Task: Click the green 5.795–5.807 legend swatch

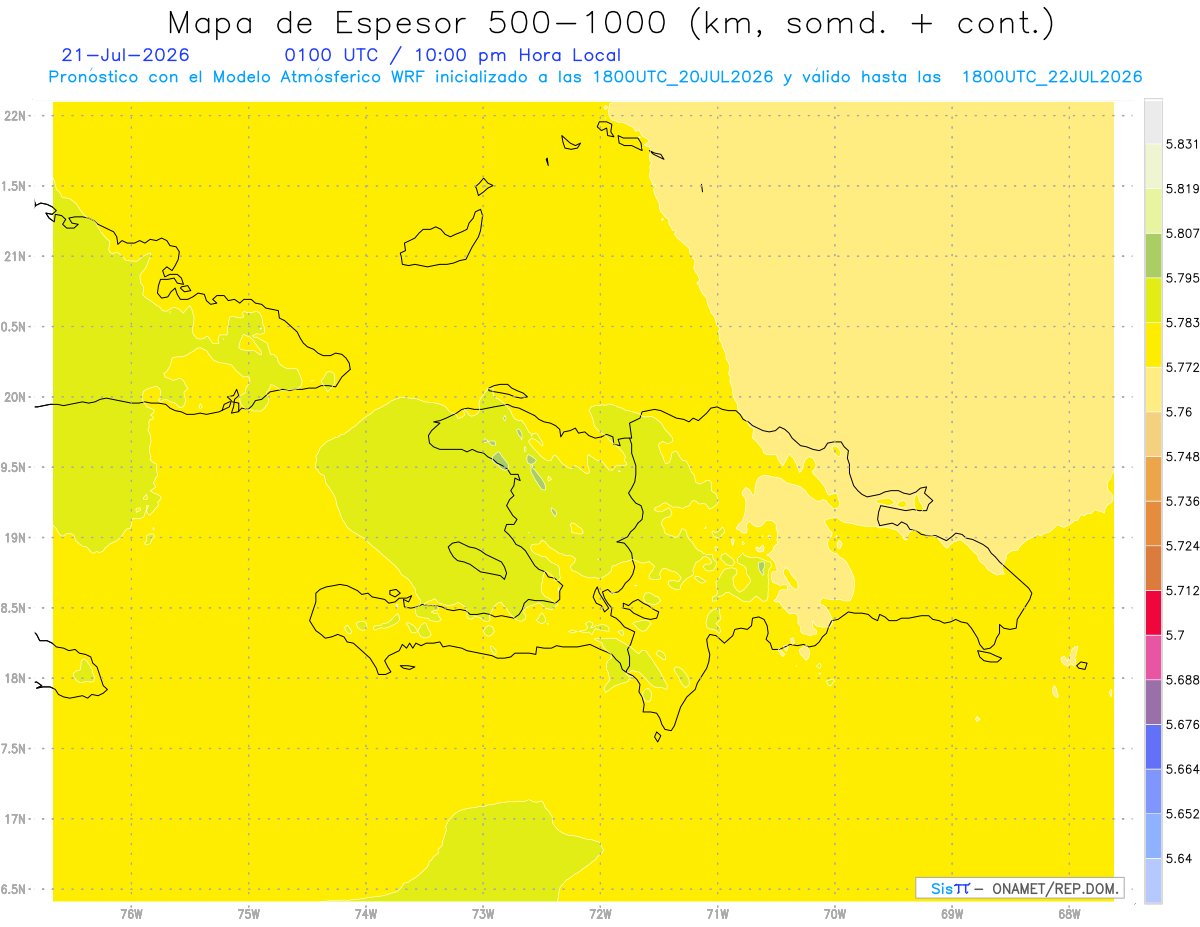Action: pyautogui.click(x=1153, y=255)
